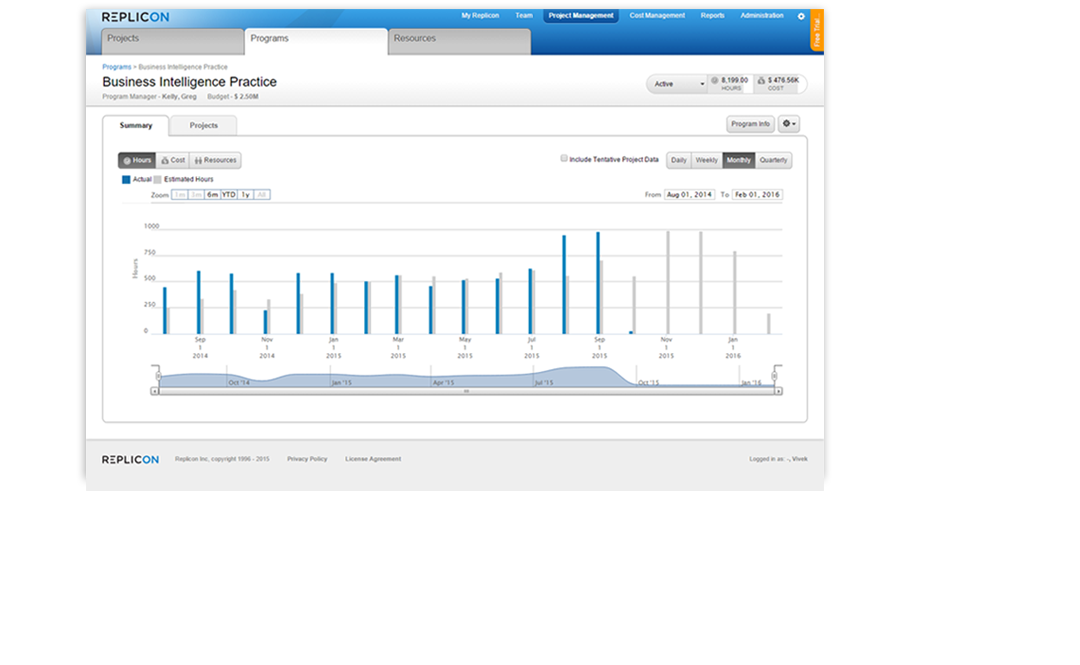Zoom chart to YTD
This screenshot has height=665, width=1080.
229,195
